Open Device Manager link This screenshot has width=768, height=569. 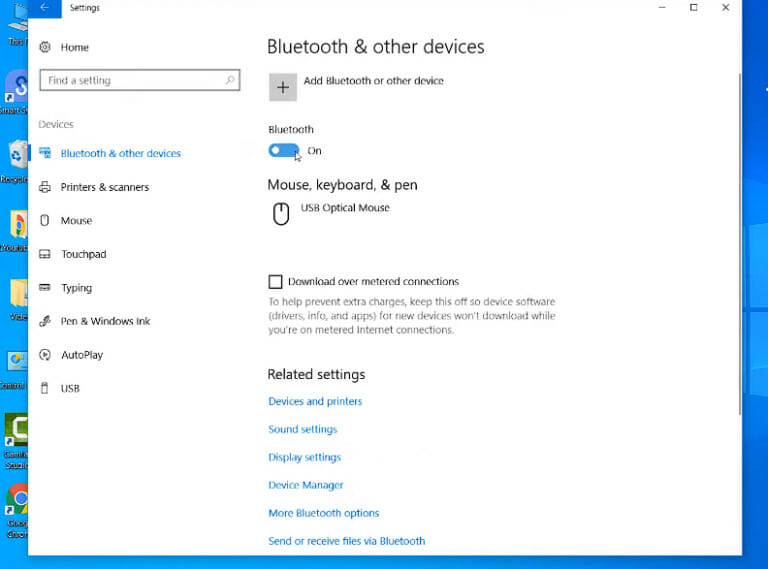coord(306,485)
